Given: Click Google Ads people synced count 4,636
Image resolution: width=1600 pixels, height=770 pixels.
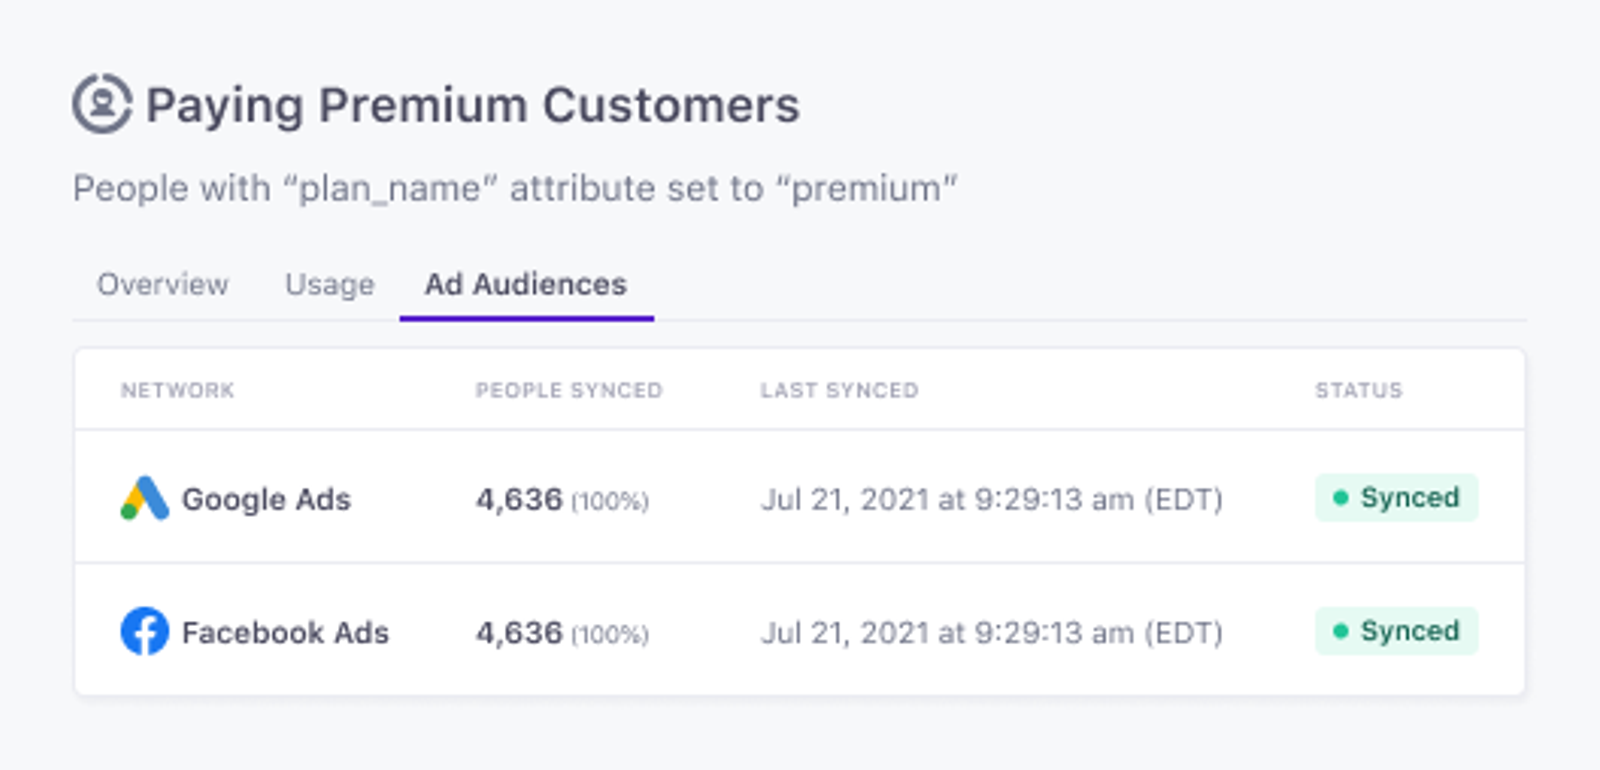Looking at the screenshot, I should pos(519,499).
